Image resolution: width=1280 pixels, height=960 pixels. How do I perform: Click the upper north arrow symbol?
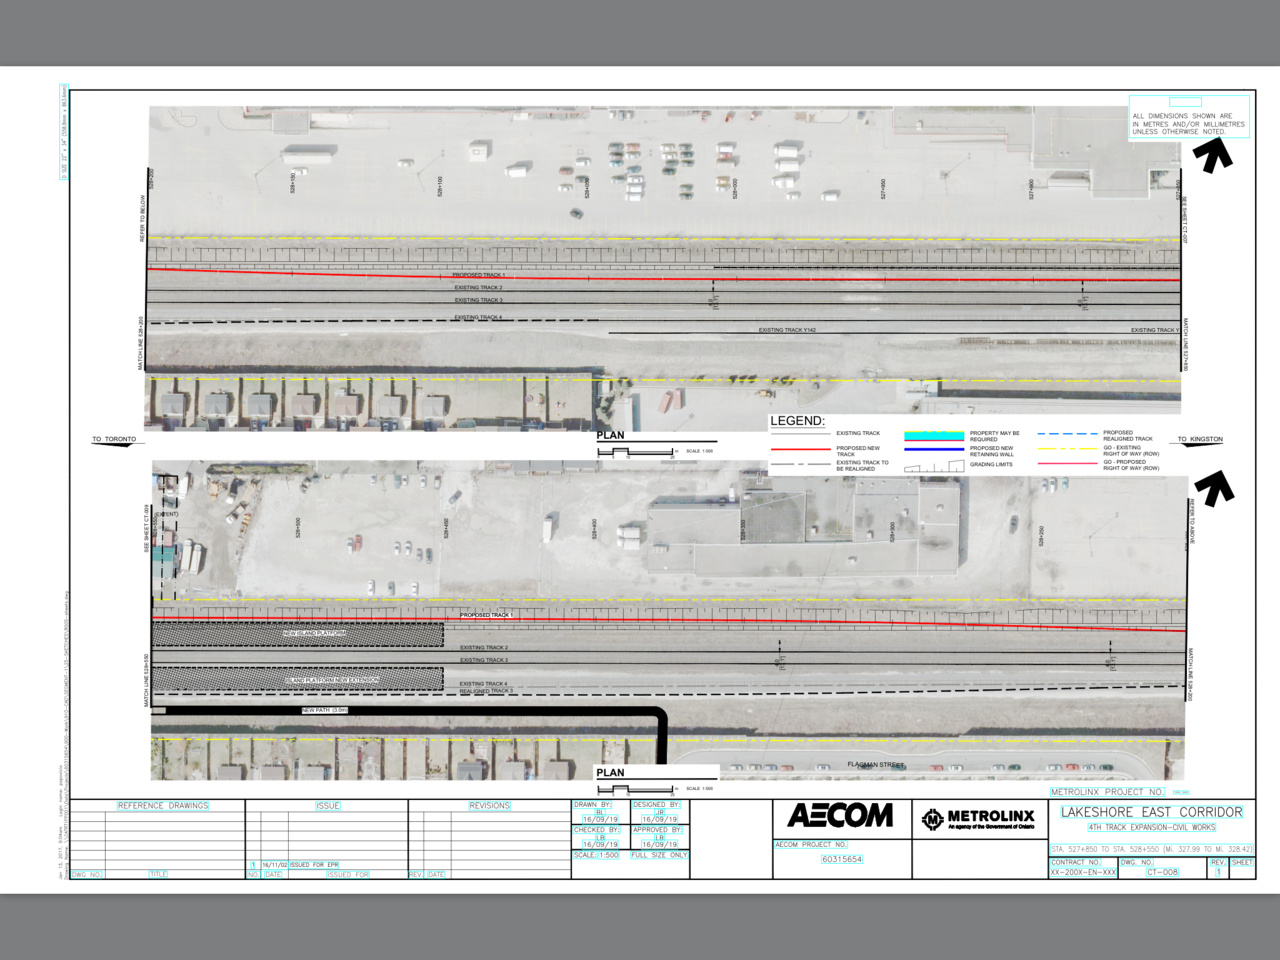[x=1212, y=156]
